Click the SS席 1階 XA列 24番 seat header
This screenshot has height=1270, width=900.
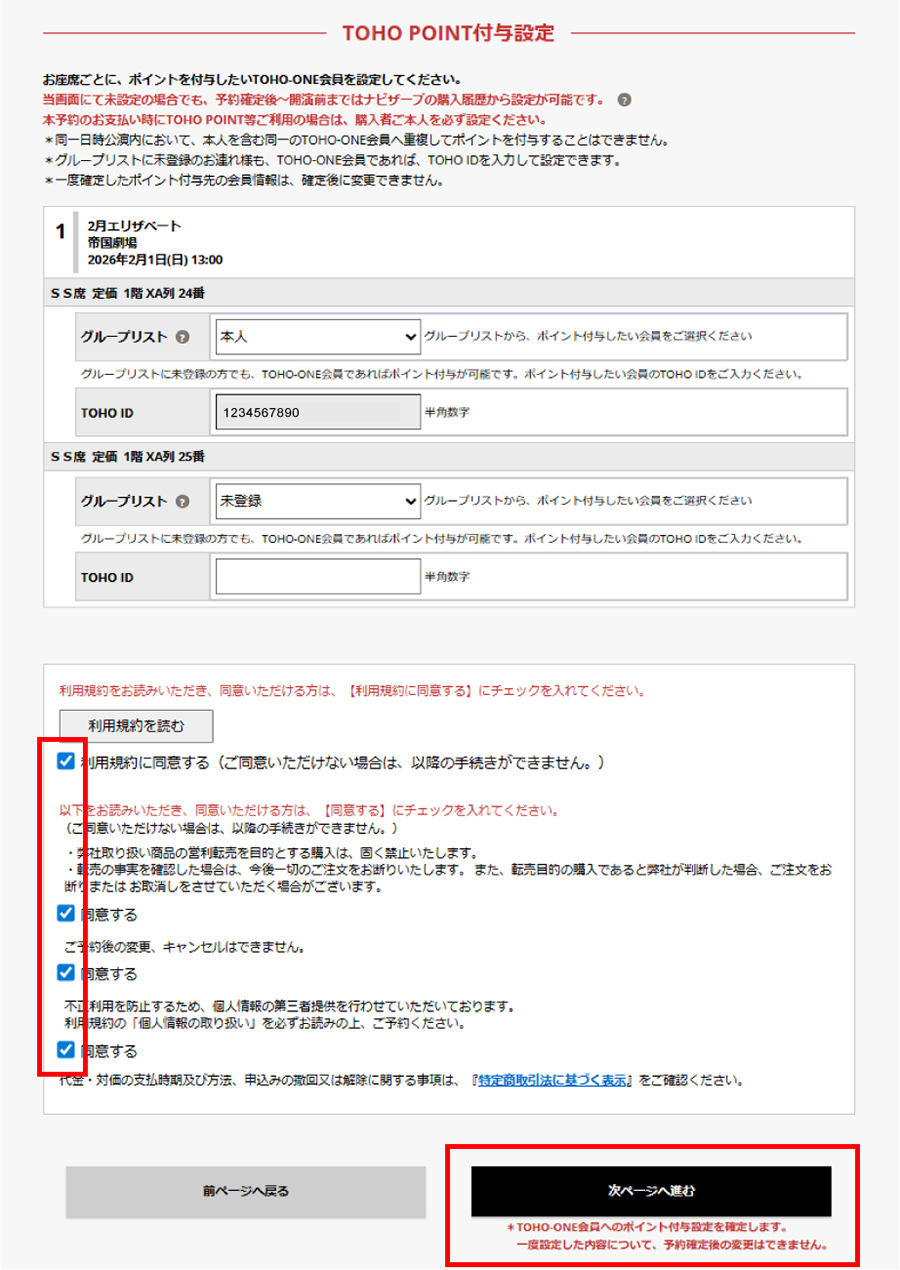click(x=128, y=292)
